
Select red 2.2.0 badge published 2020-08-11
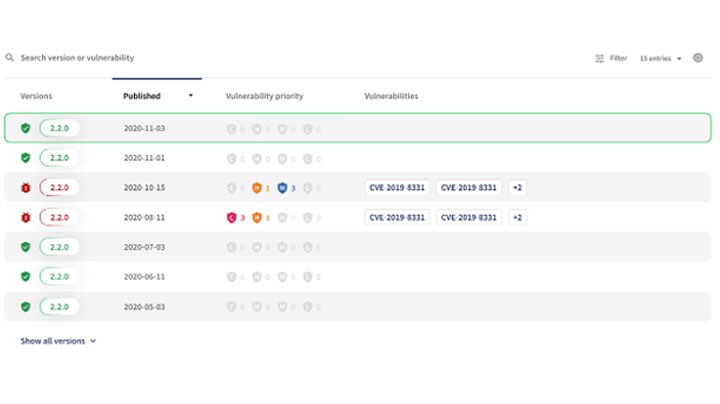coord(59,218)
